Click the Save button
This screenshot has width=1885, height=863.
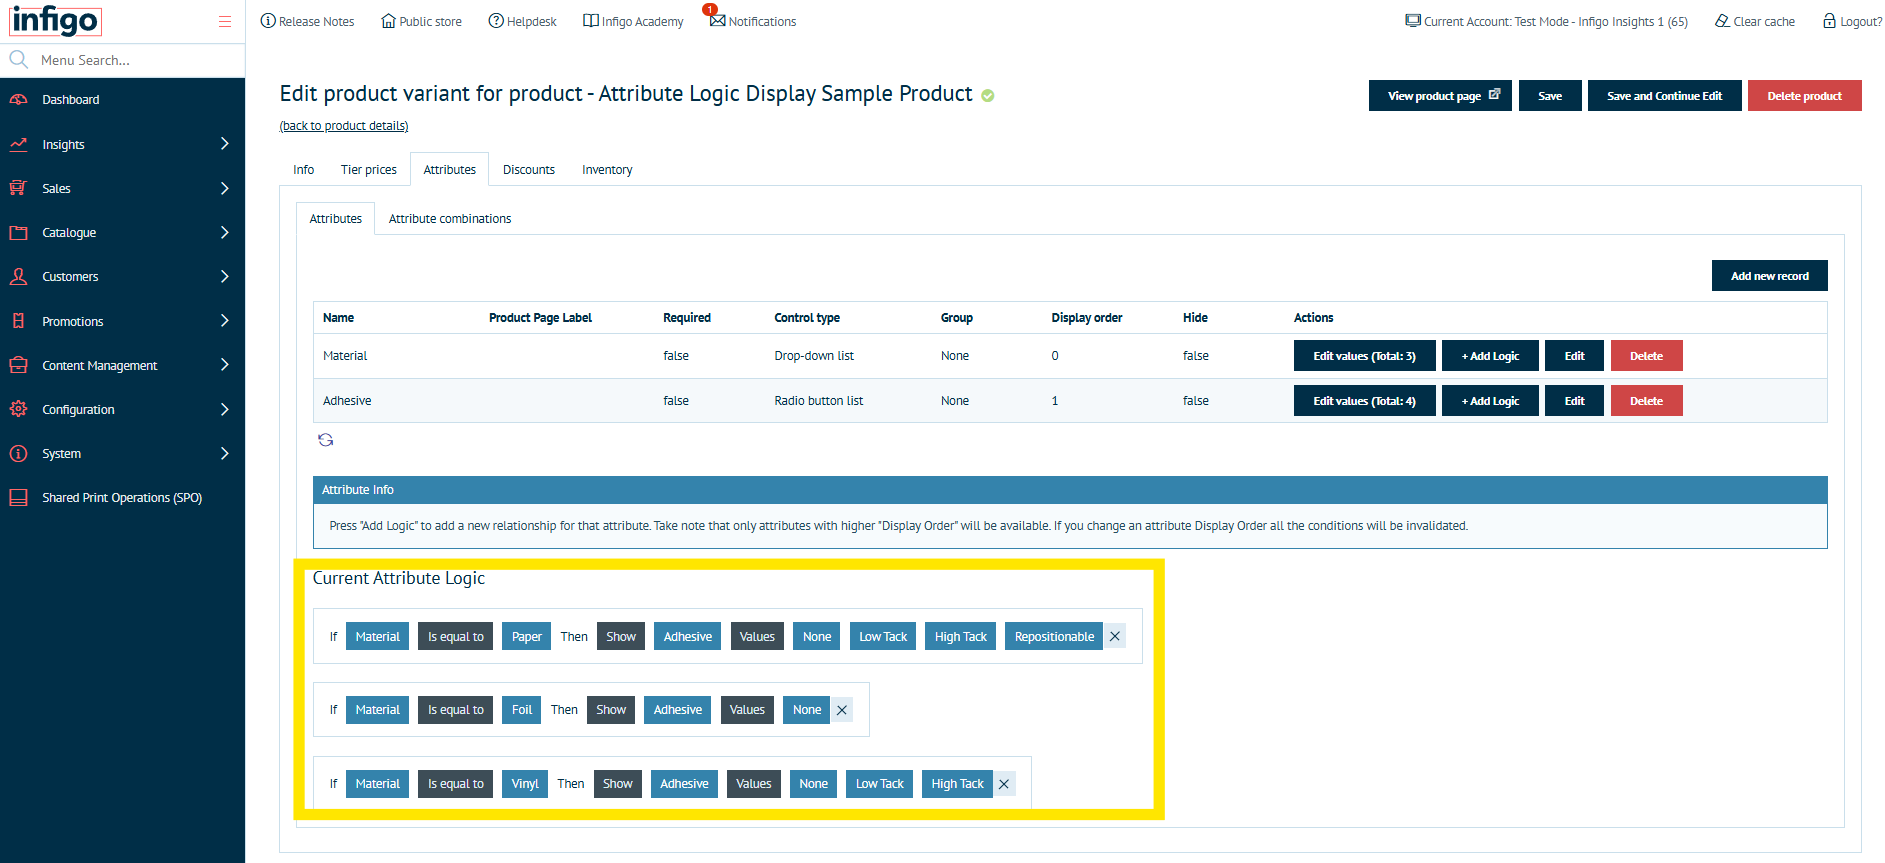[1550, 96]
